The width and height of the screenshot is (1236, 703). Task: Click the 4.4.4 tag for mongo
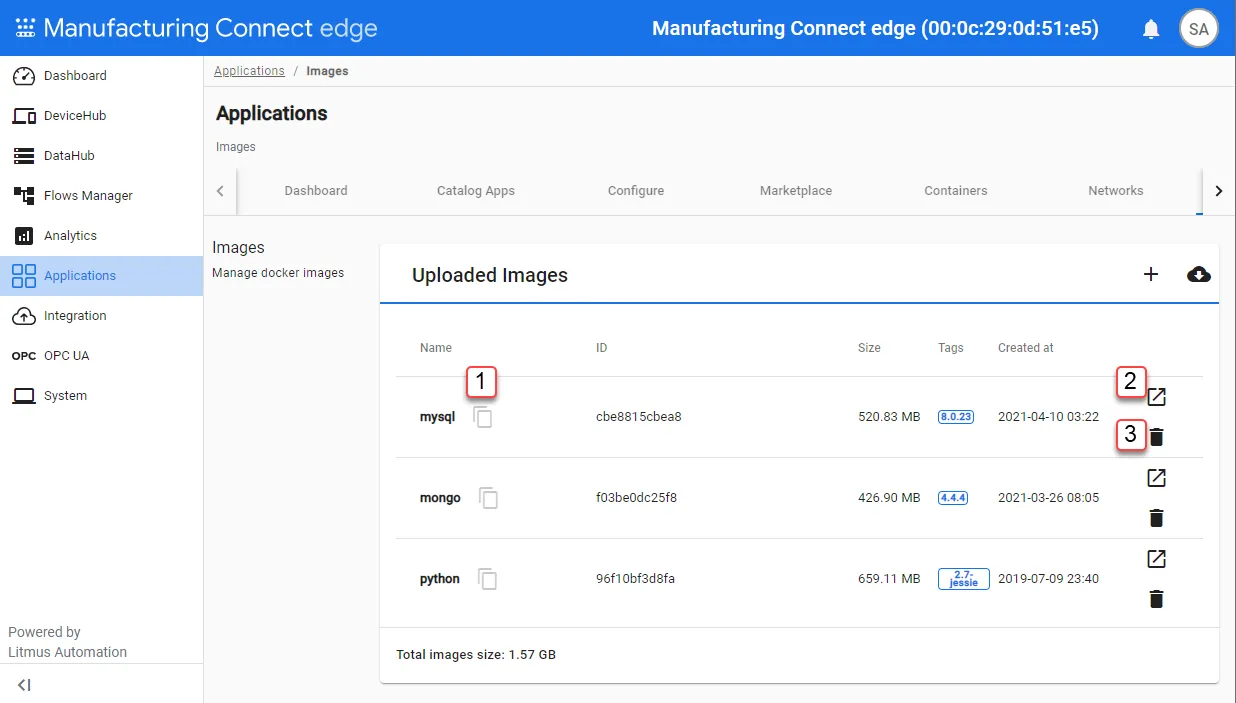point(953,498)
